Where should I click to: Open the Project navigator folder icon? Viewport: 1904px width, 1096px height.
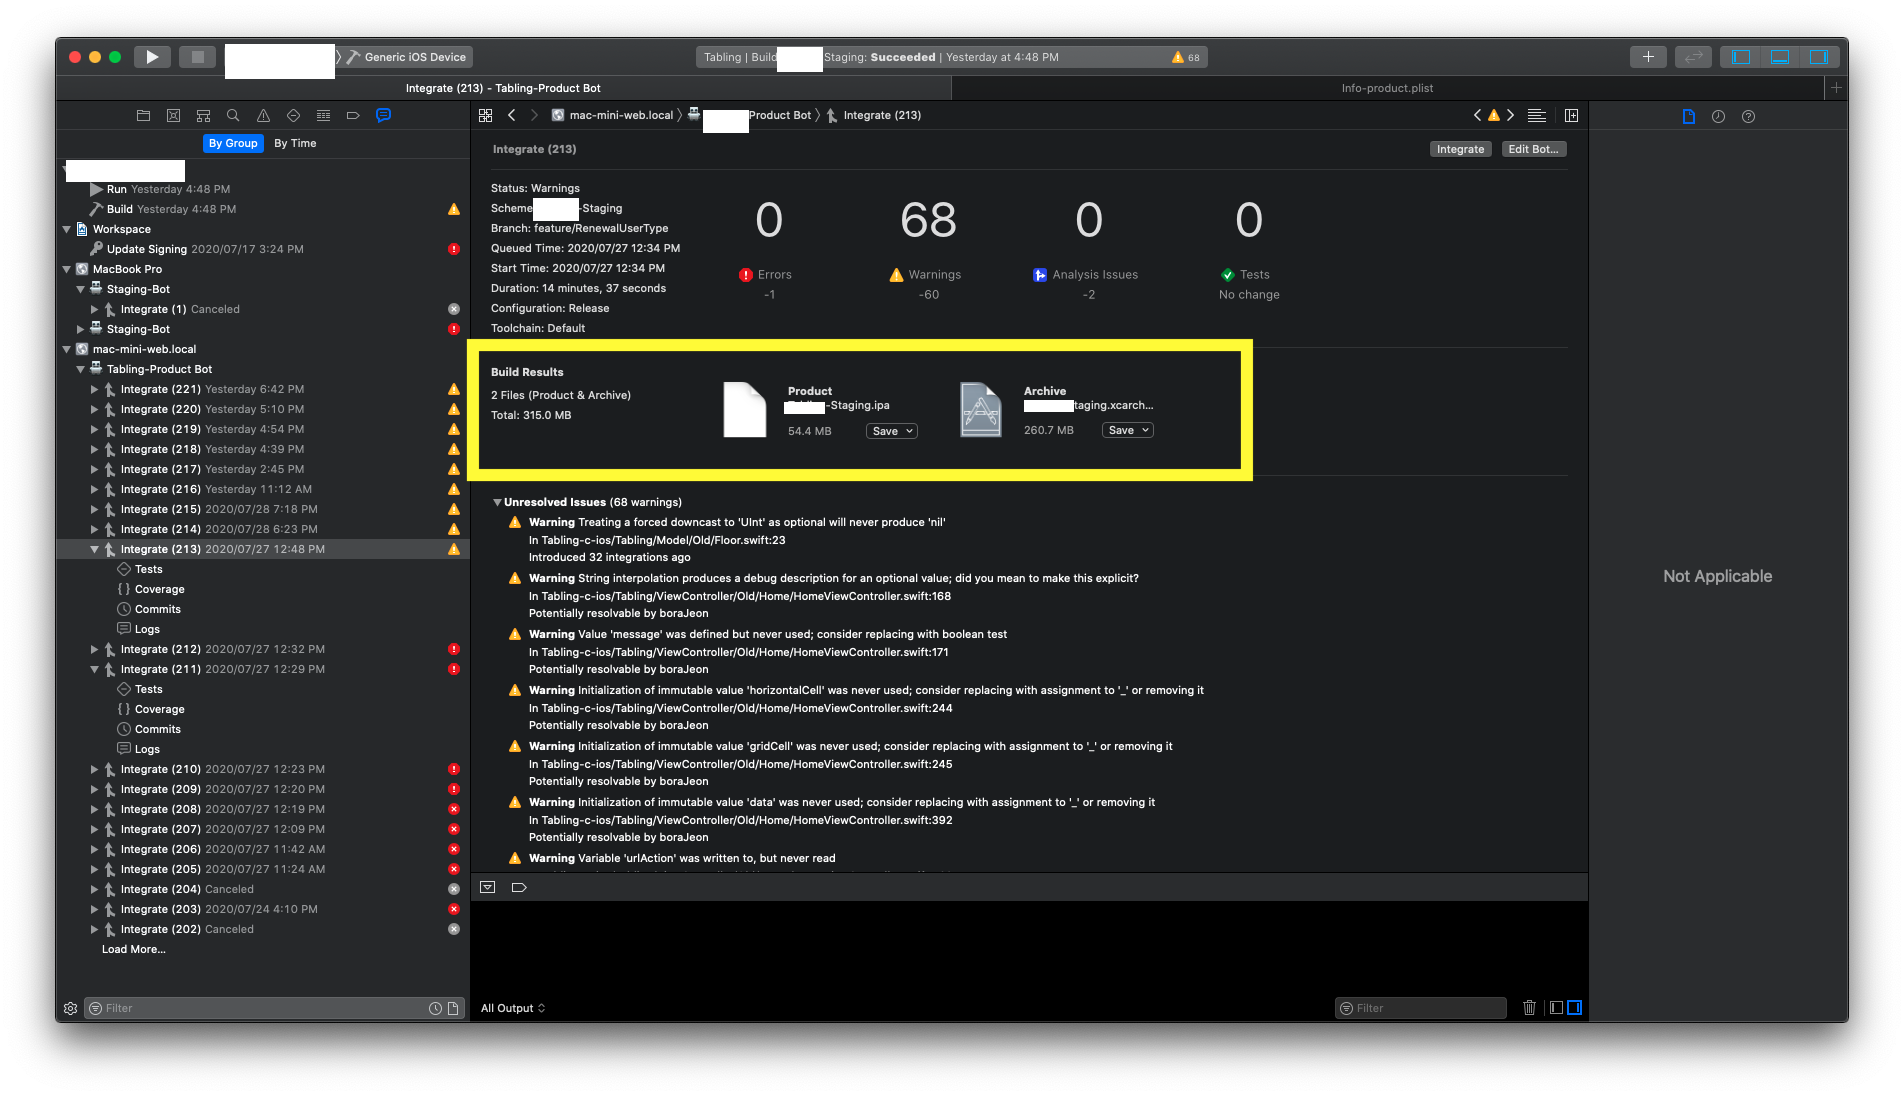click(143, 116)
